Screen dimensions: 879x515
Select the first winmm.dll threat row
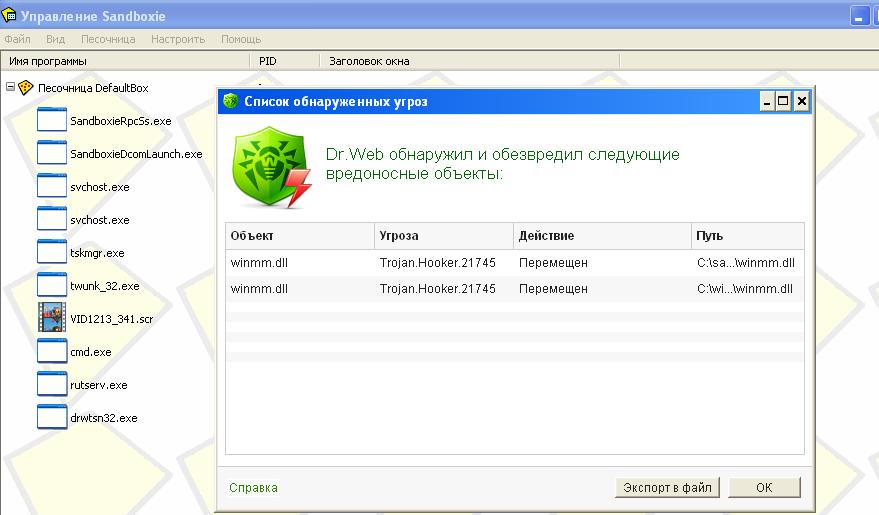click(400, 262)
